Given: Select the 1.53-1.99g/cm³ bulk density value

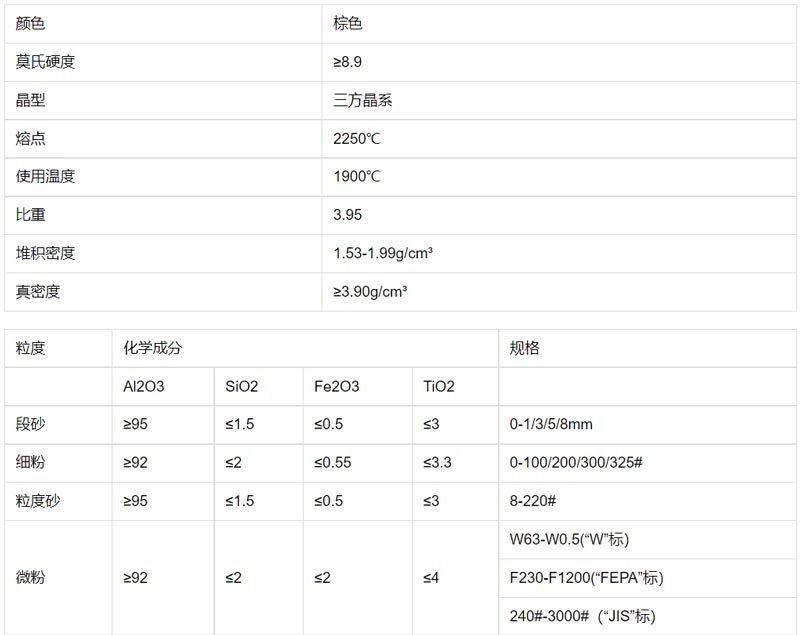Looking at the screenshot, I should coord(383,253).
